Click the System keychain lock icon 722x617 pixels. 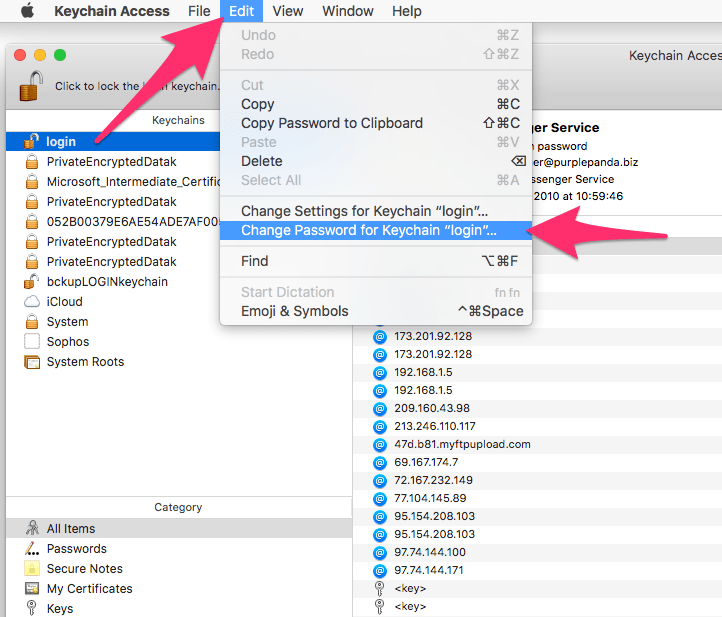point(32,321)
